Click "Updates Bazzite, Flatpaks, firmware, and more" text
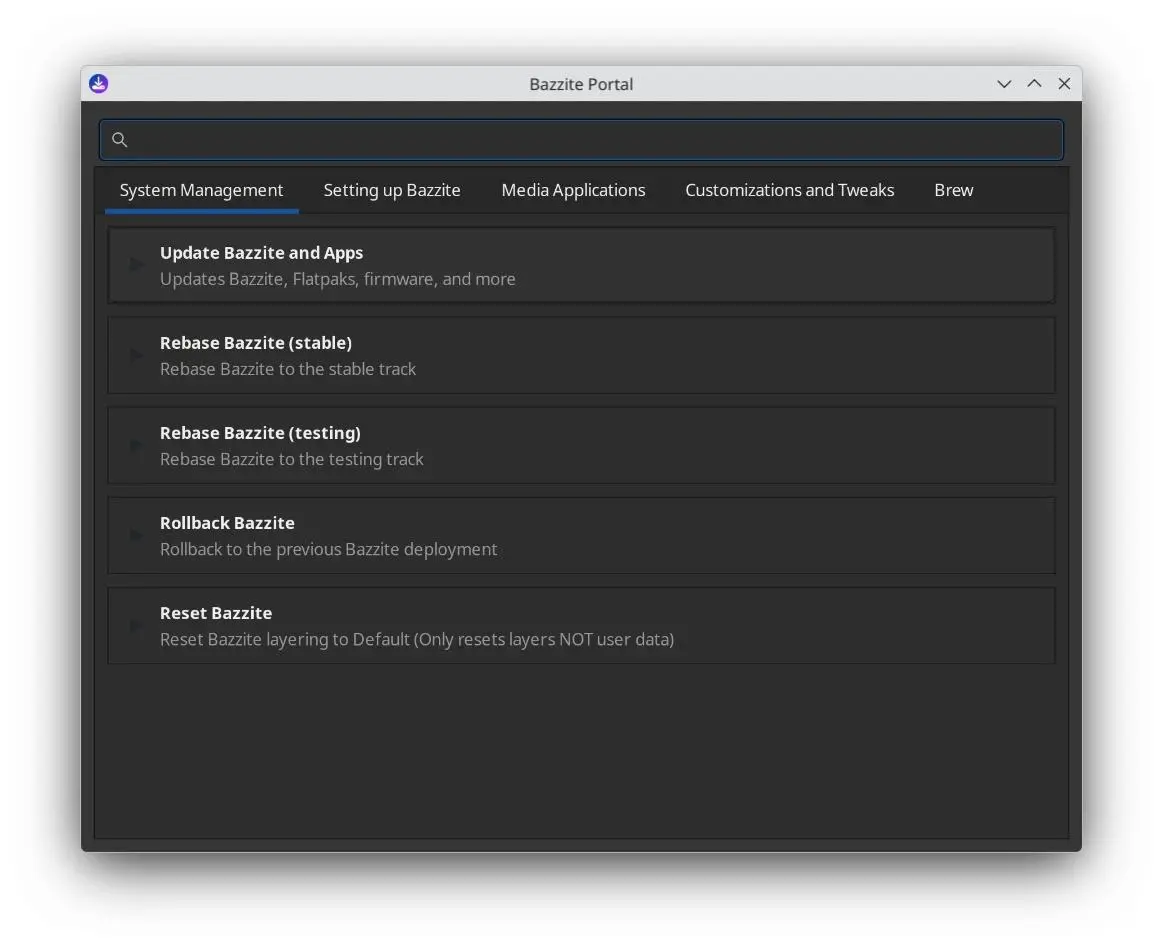 (337, 279)
